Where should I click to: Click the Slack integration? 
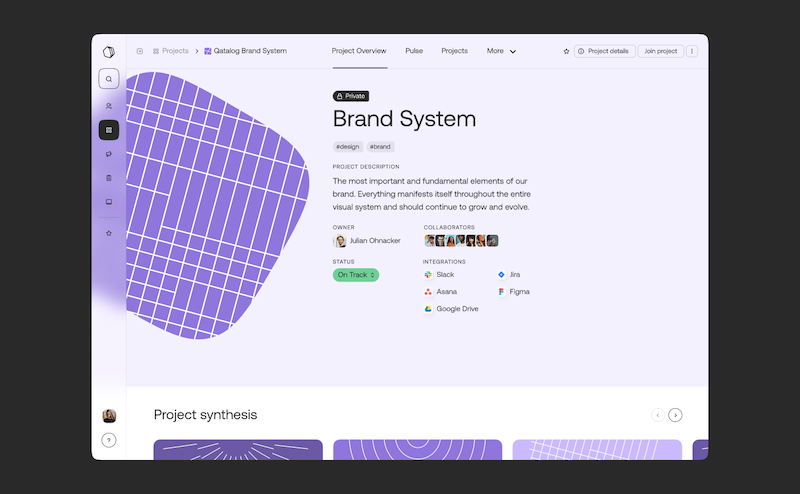click(439, 275)
